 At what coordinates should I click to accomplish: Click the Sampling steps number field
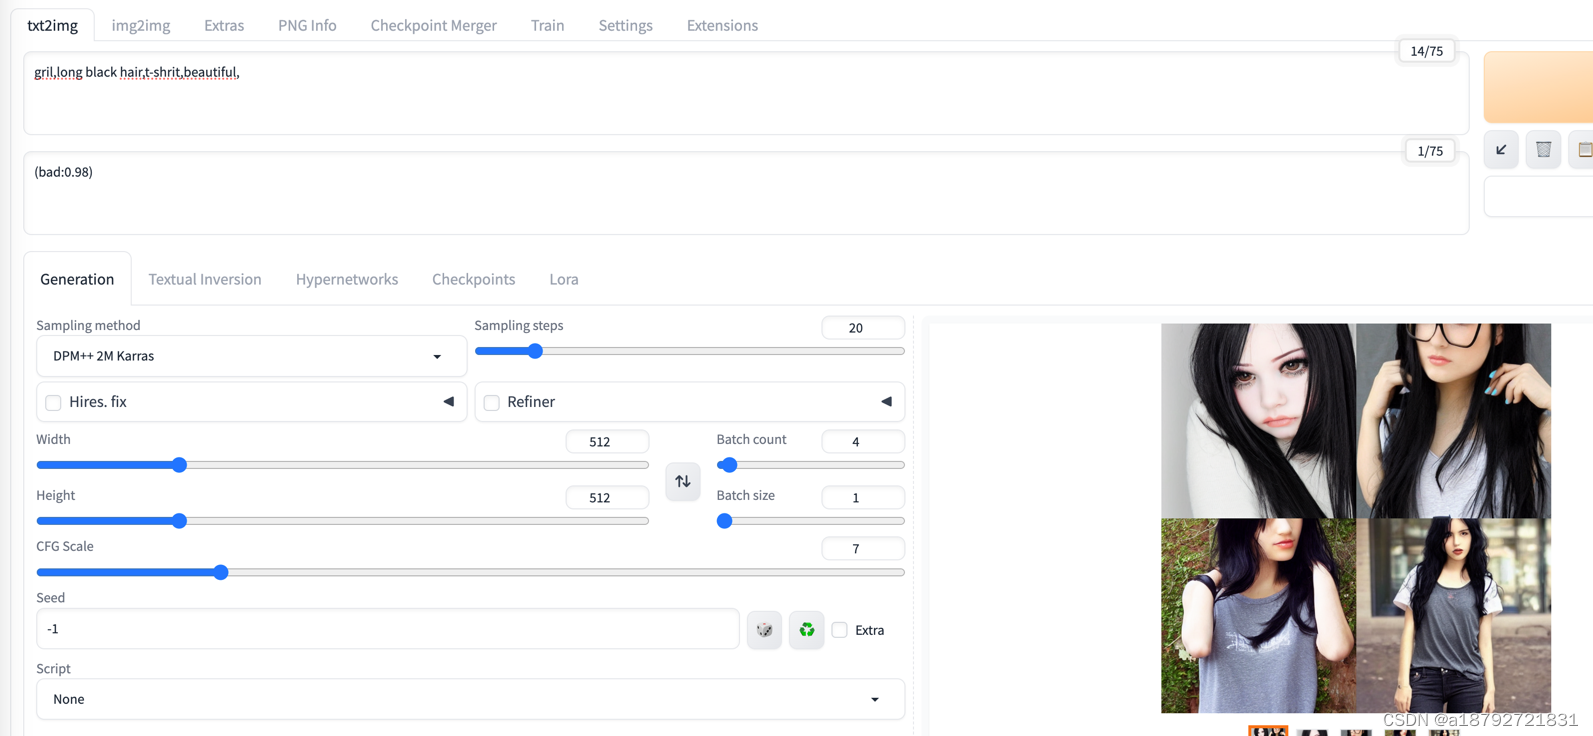point(862,328)
